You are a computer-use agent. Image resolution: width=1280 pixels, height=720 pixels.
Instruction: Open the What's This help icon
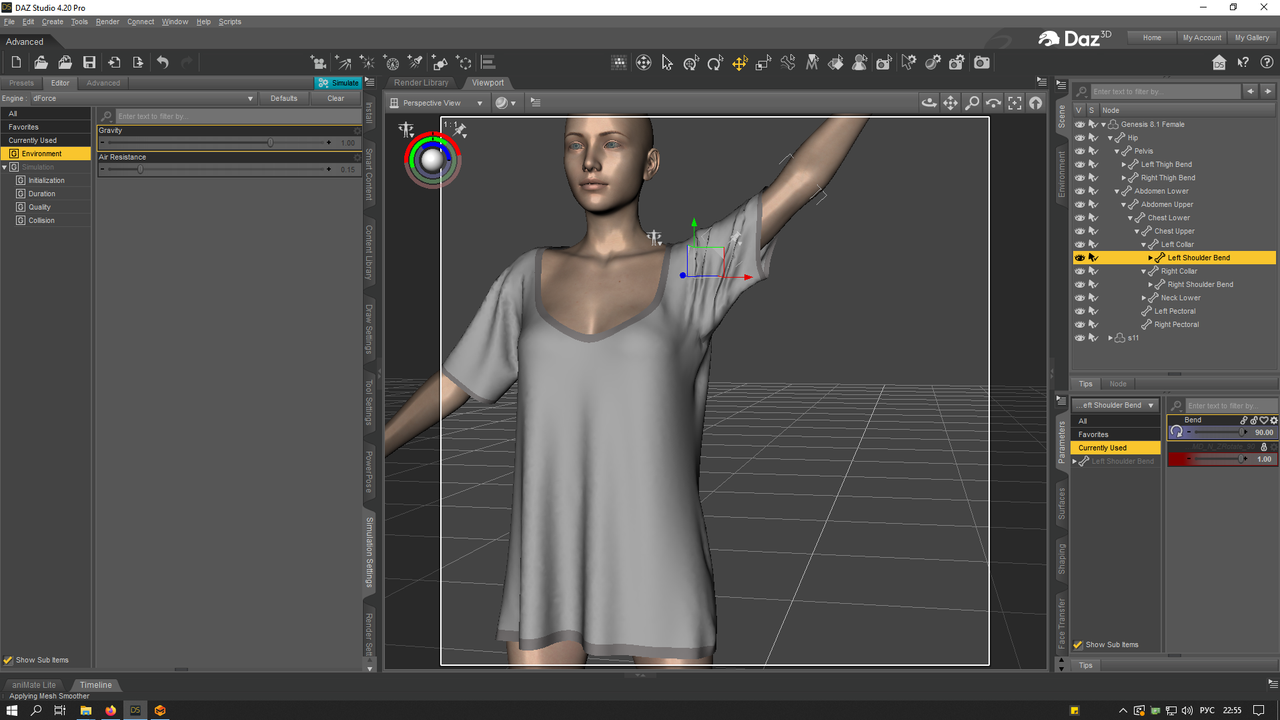tap(1243, 62)
